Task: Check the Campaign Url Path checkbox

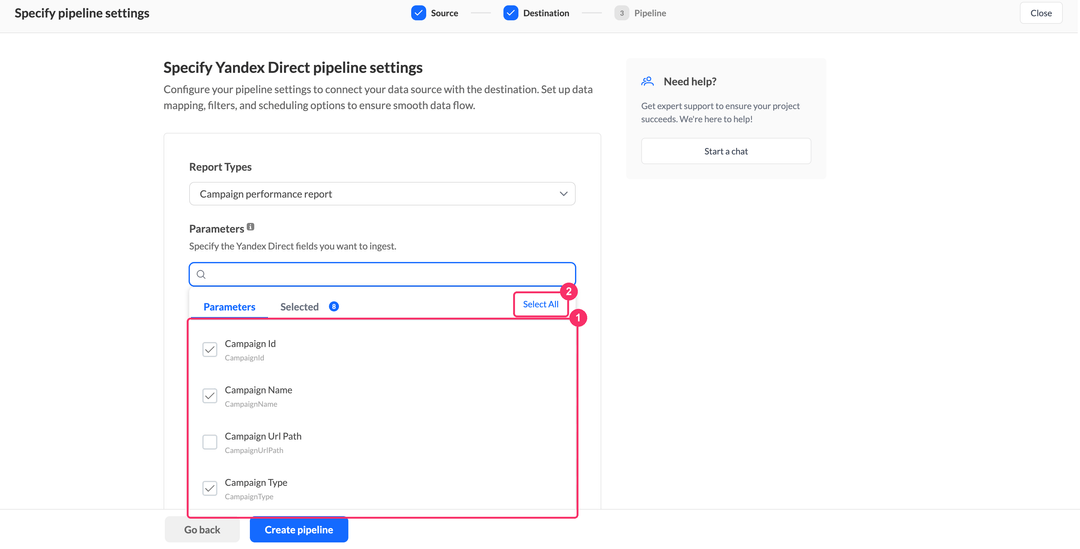Action: [209, 442]
